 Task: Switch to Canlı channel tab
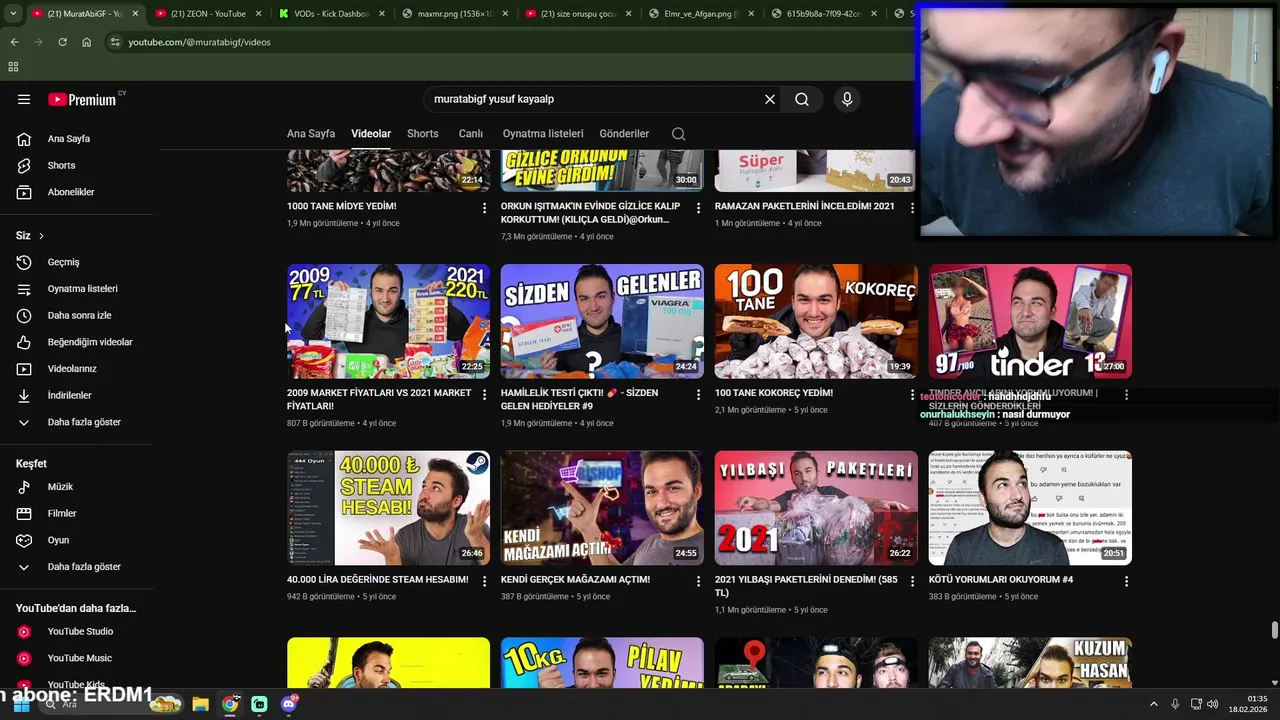[x=471, y=134]
